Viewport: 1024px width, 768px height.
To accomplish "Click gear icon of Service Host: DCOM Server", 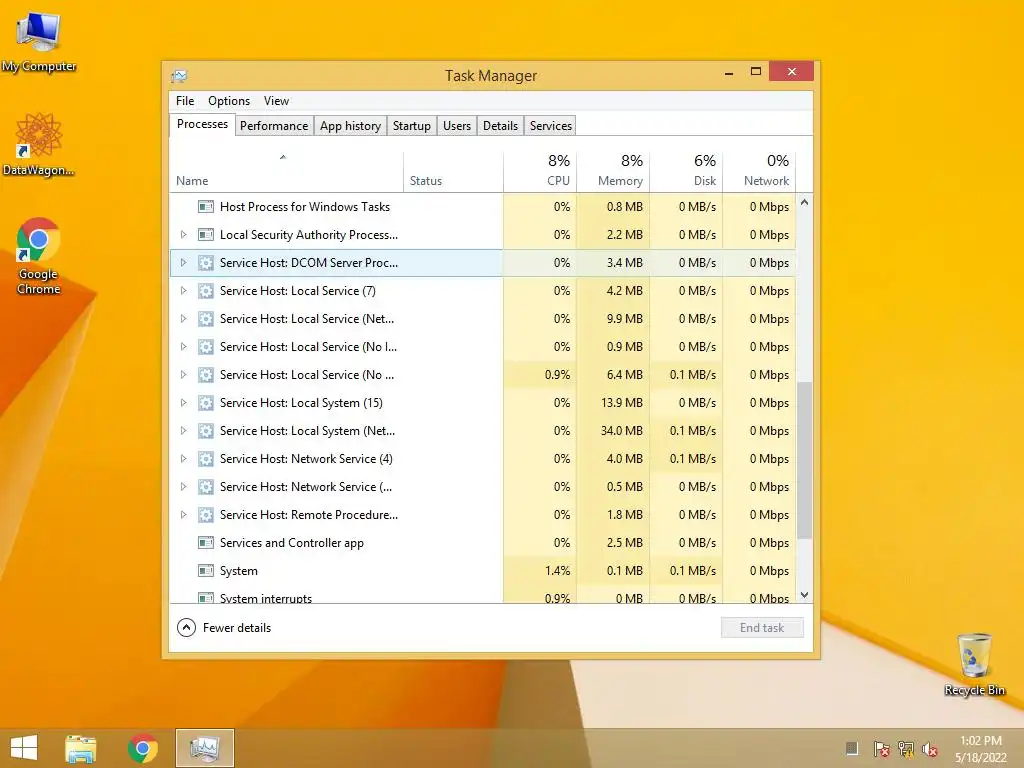I will pos(206,263).
